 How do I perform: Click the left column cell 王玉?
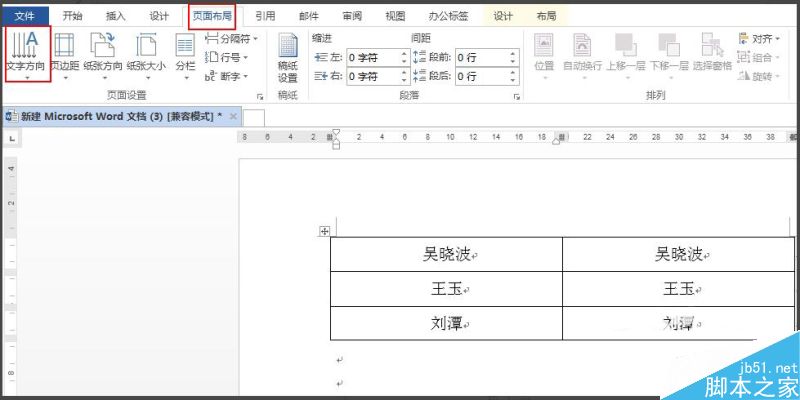pyautogui.click(x=446, y=289)
